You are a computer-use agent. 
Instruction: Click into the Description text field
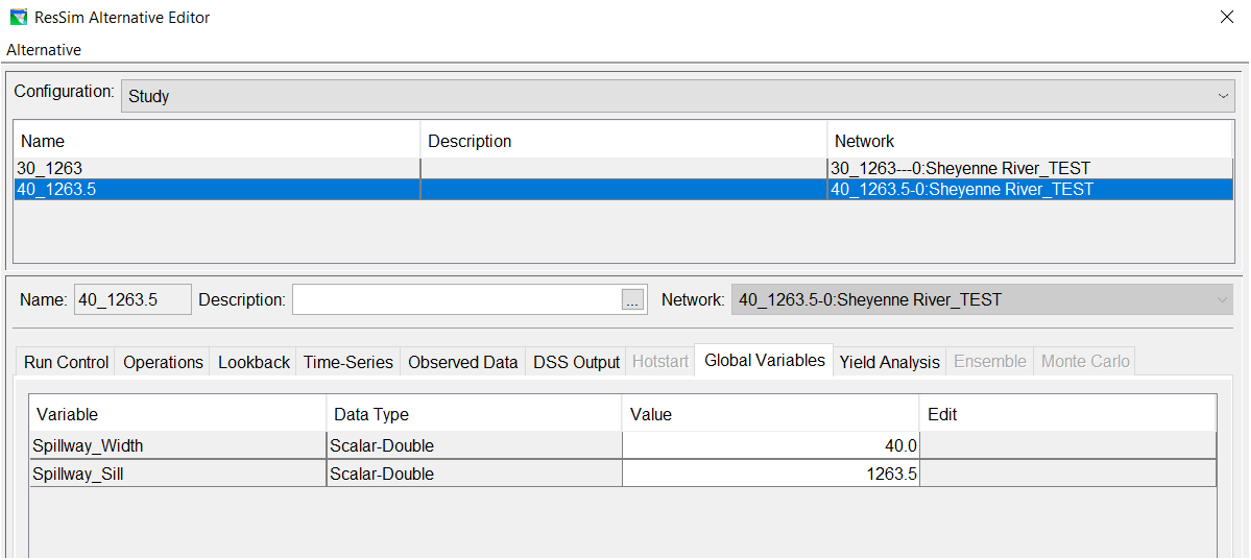click(x=456, y=300)
